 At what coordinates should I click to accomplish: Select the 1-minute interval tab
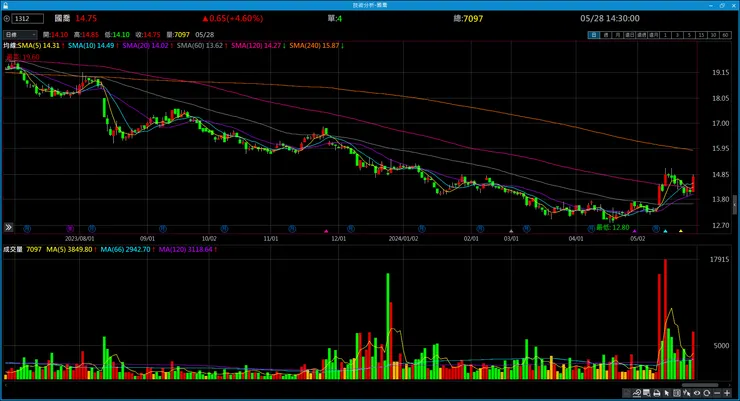click(665, 35)
